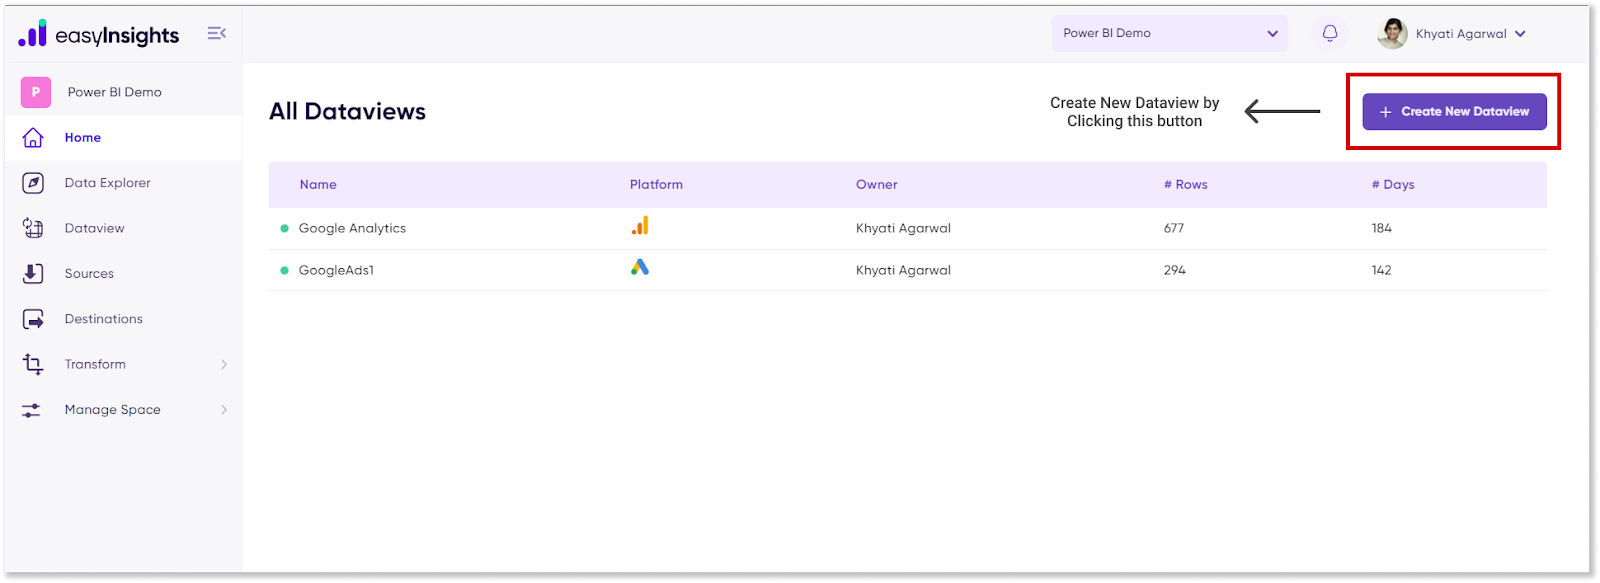Collapse the sidebar using the menu toggle icon
Image resolution: width=1600 pixels, height=583 pixels.
click(216, 33)
